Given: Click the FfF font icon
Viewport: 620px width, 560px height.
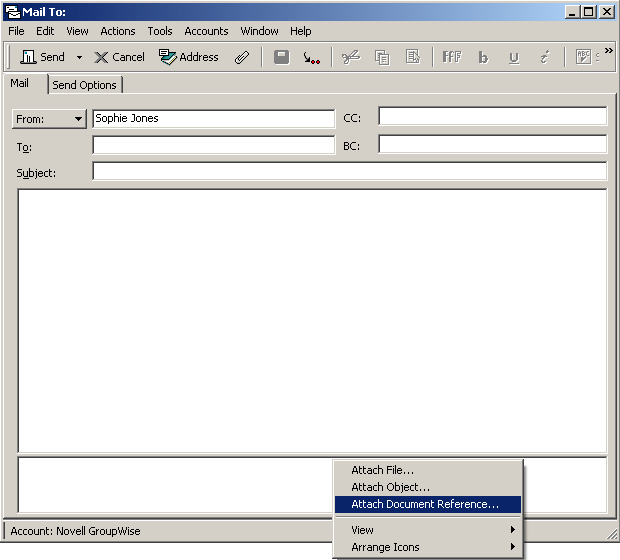Looking at the screenshot, I should 452,57.
